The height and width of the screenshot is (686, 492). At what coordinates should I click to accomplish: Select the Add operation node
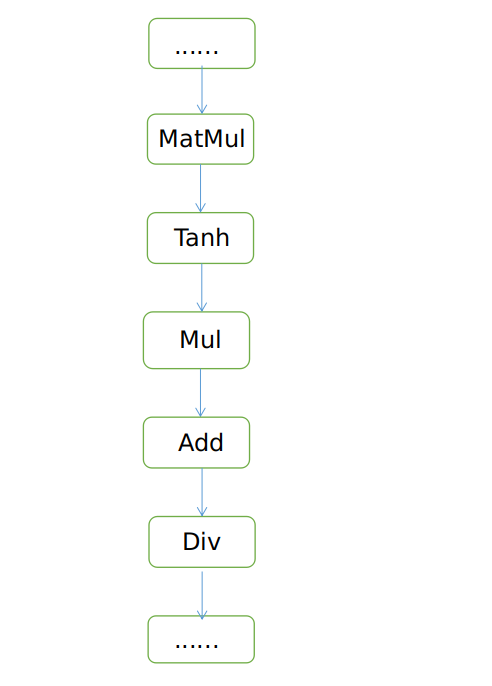(196, 442)
